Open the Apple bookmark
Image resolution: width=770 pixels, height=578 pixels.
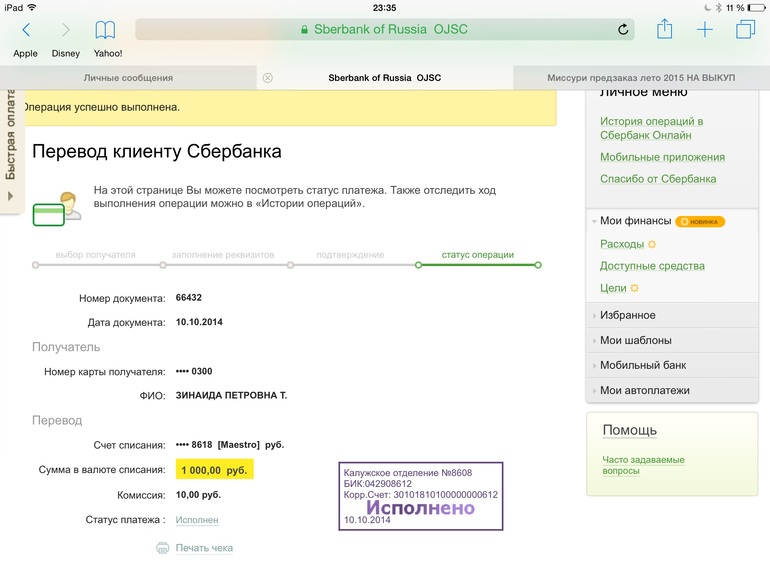click(26, 53)
